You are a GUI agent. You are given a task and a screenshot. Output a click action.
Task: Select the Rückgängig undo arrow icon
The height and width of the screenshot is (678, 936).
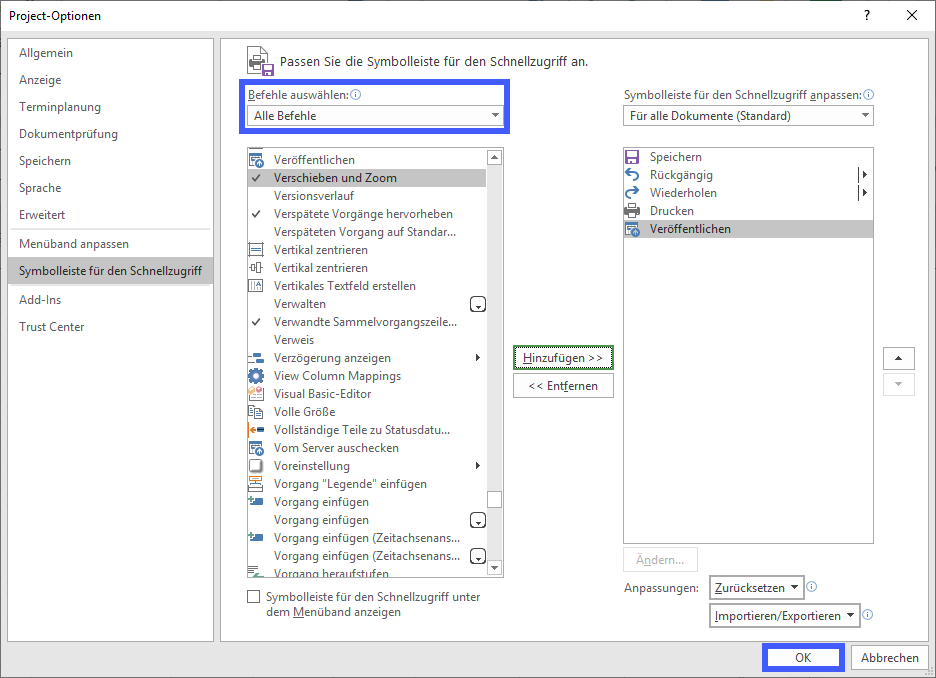[631, 175]
